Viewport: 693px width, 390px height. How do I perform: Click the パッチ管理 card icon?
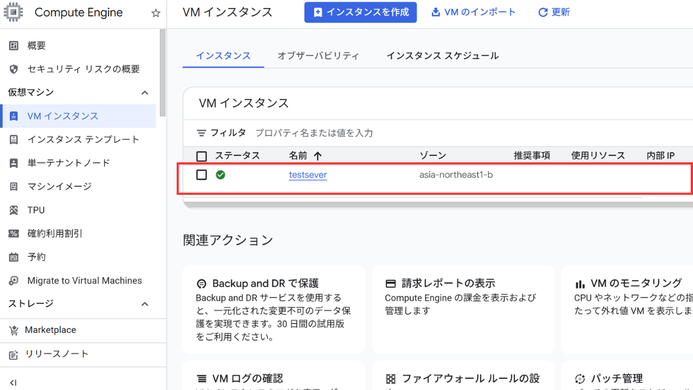click(x=580, y=379)
